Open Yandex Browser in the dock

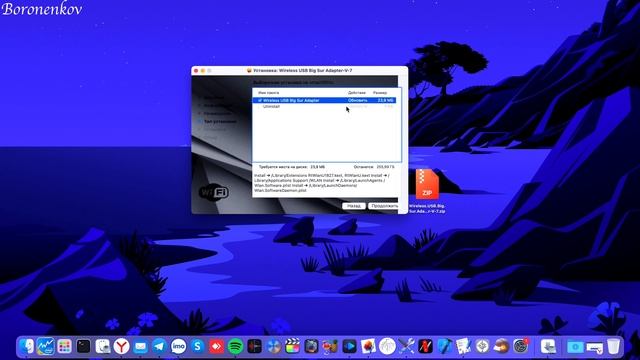point(121,346)
